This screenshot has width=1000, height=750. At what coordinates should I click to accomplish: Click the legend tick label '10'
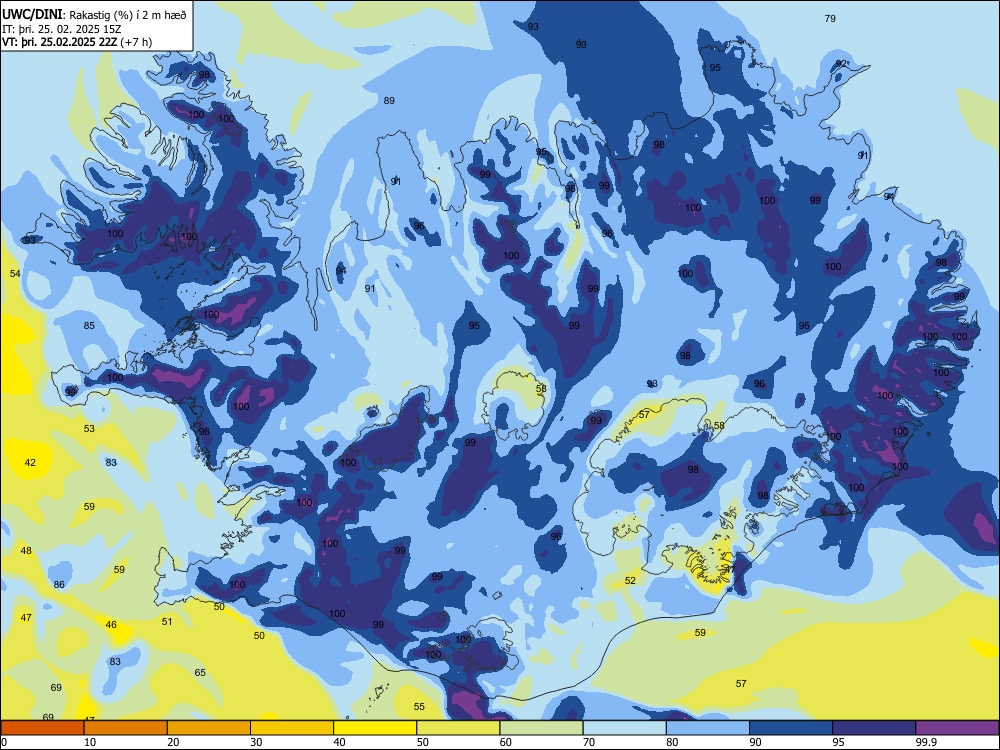tap(90, 742)
